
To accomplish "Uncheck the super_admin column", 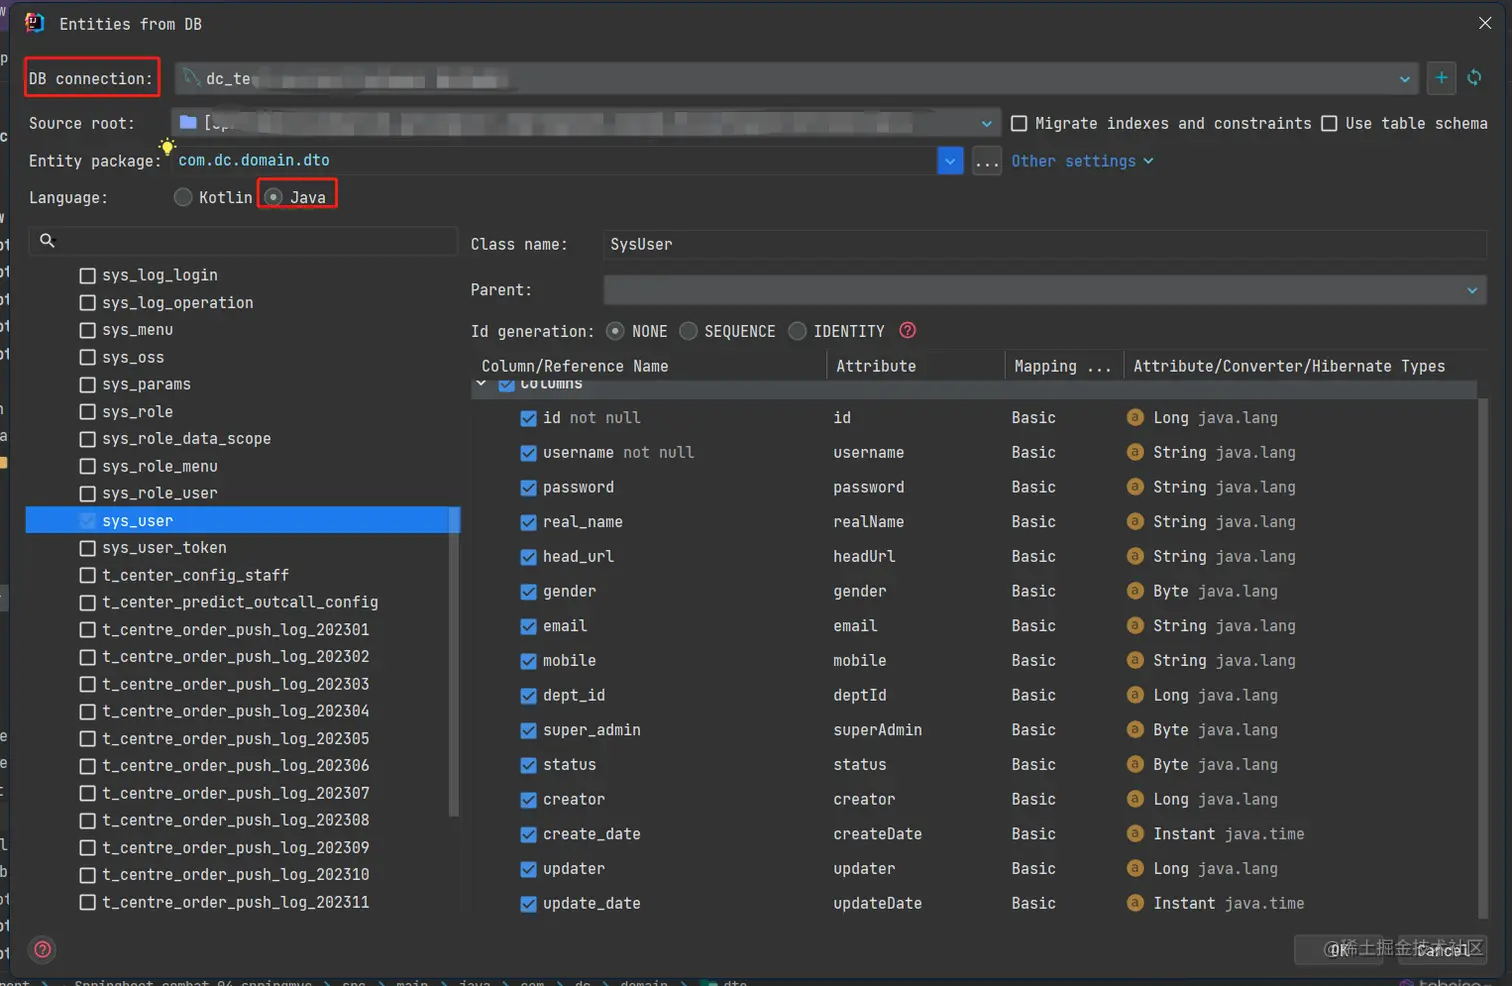I will [528, 731].
